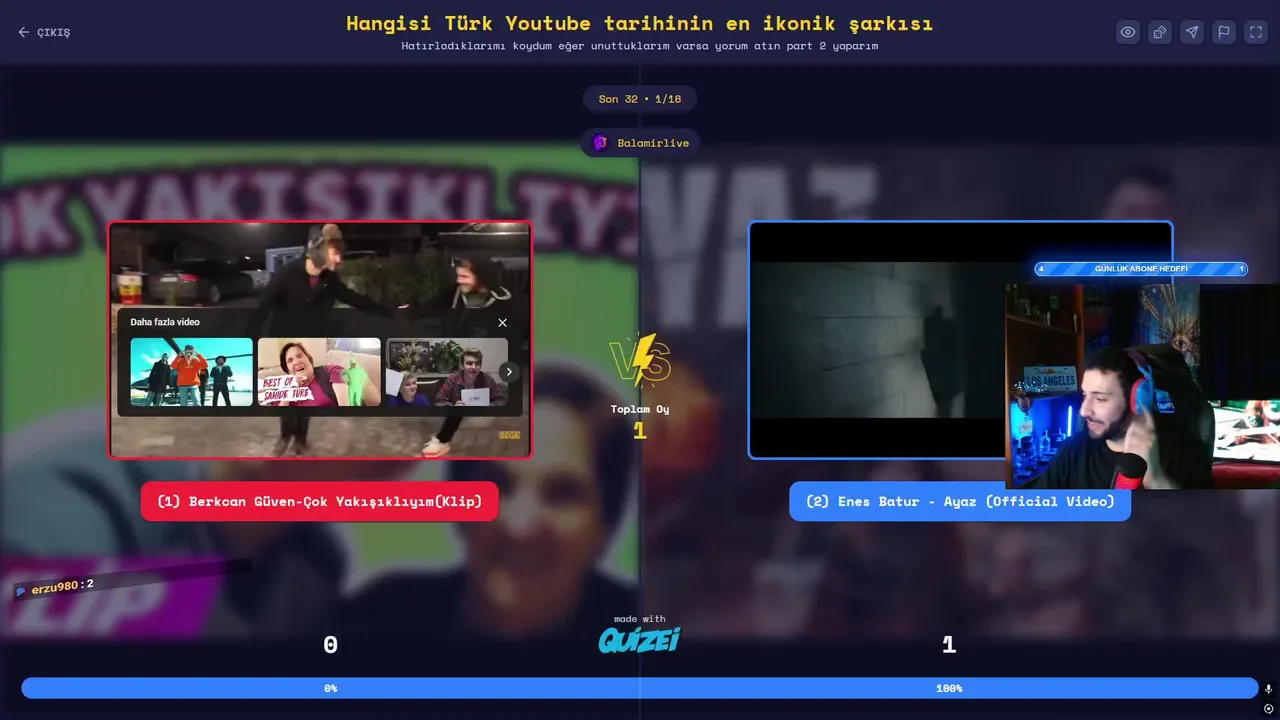1280x720 pixels.
Task: Click the Quizei logo
Action: tap(639, 639)
